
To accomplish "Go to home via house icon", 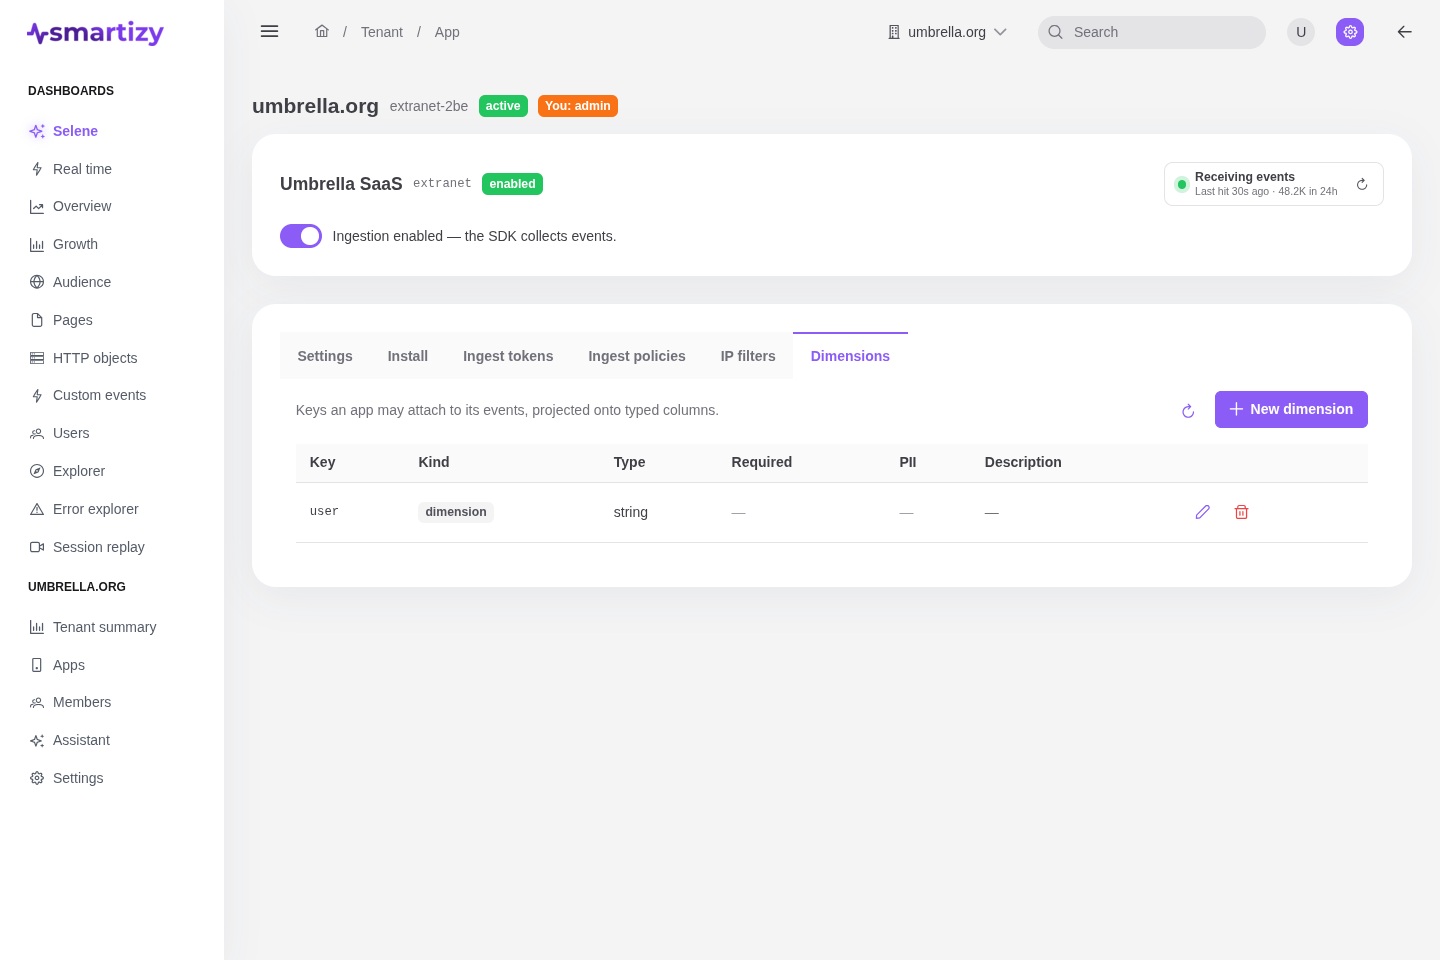I will tap(322, 31).
